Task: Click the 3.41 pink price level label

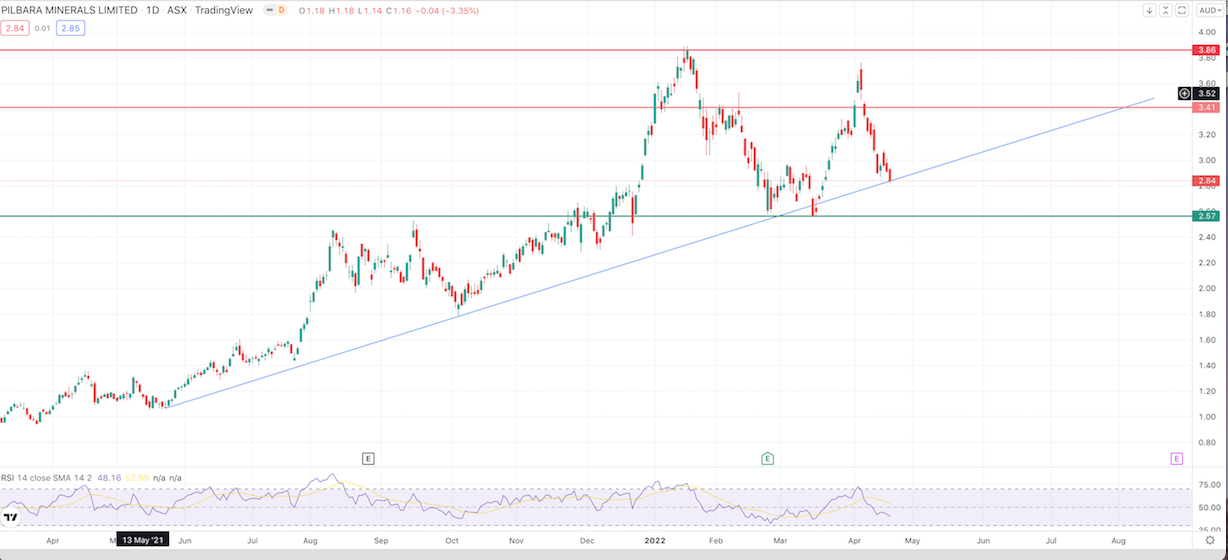Action: click(1204, 107)
